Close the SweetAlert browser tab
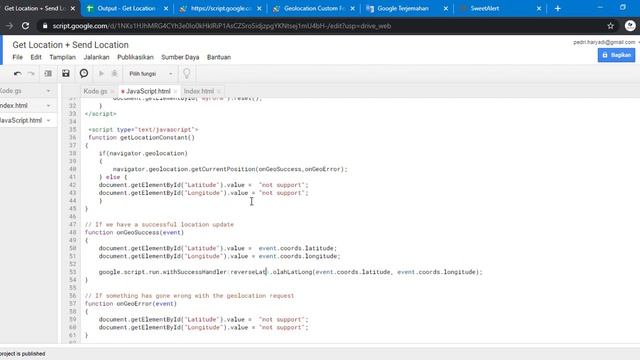The width and height of the screenshot is (640, 360). tap(539, 8)
